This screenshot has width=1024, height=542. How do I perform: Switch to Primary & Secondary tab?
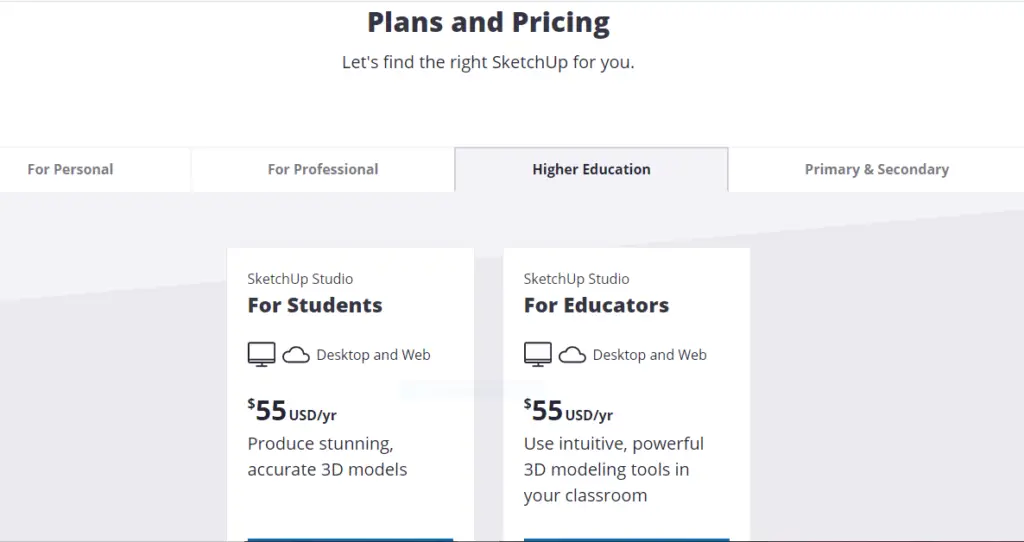click(x=876, y=169)
